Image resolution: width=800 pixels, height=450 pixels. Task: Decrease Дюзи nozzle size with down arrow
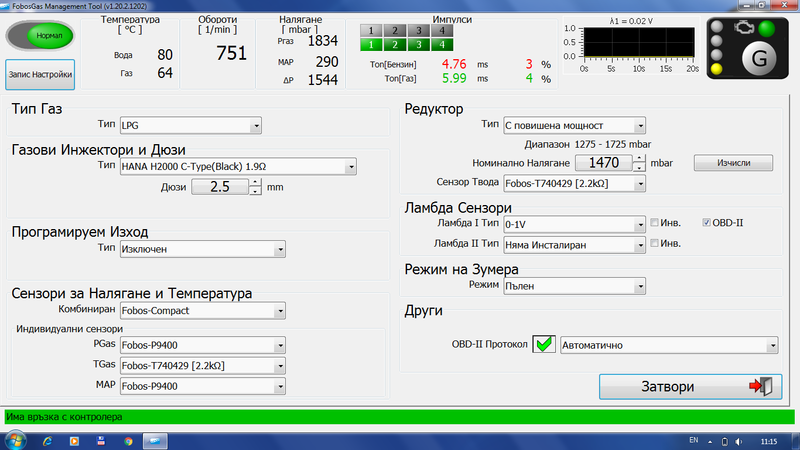255,191
